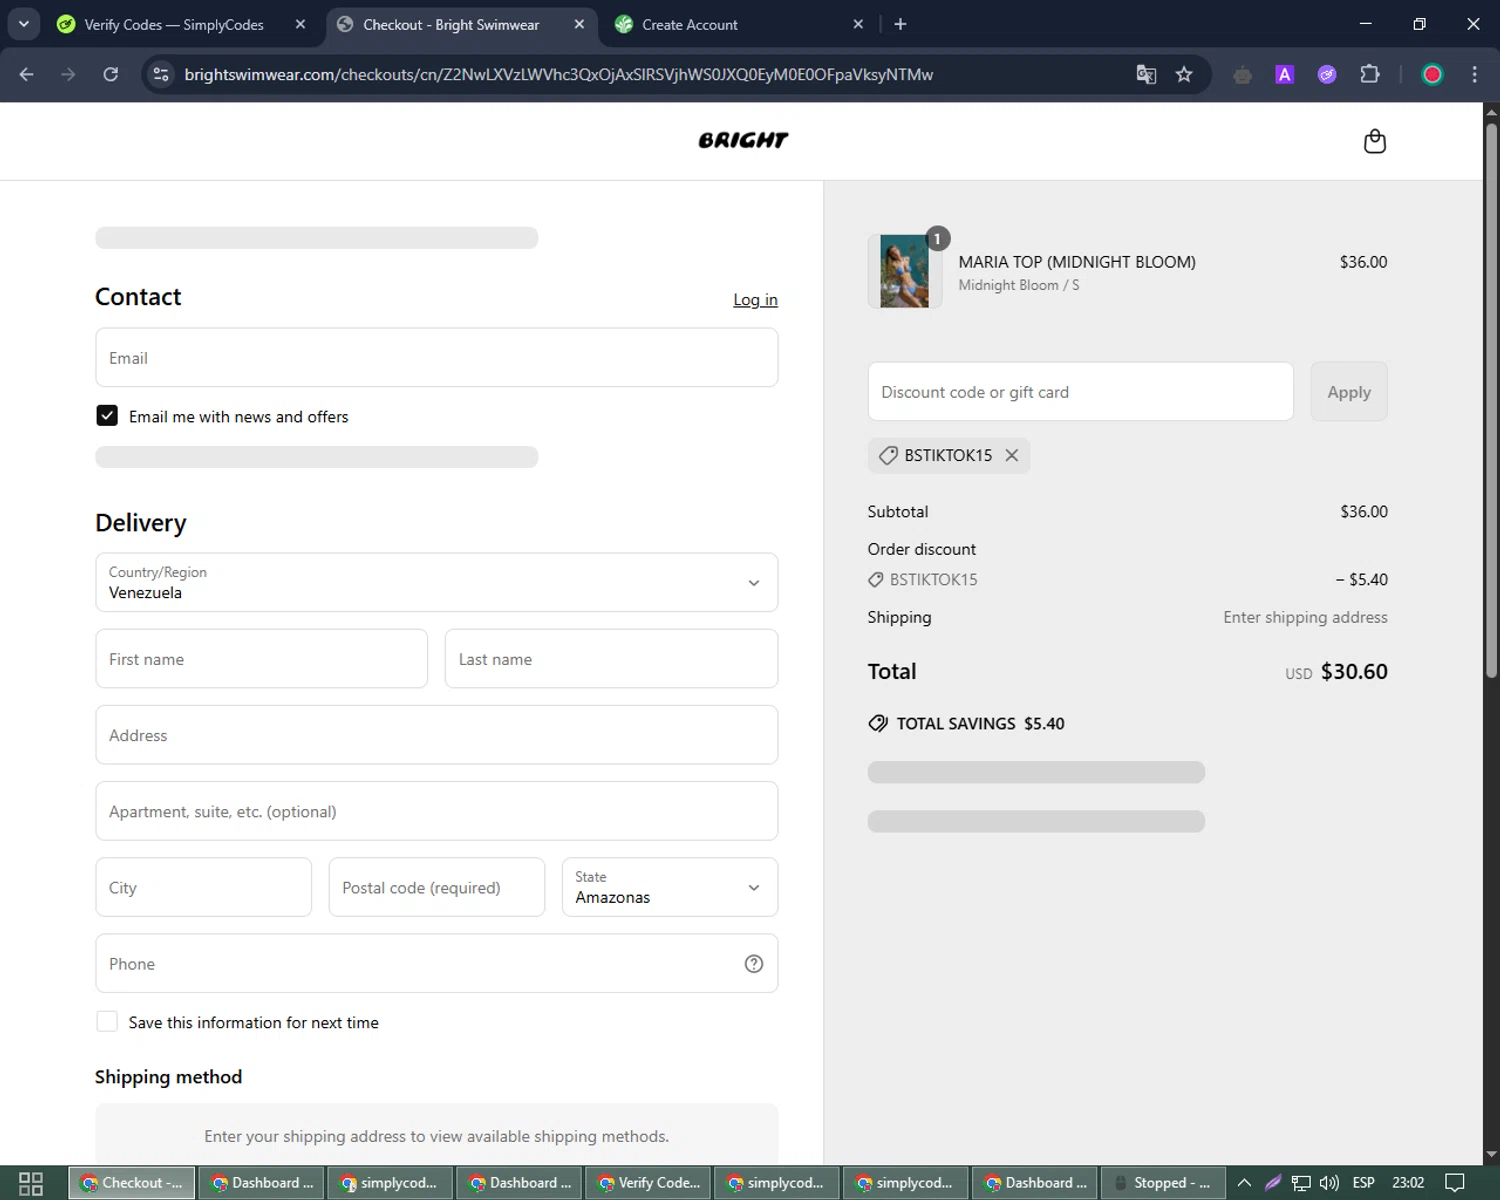
Task: Click the browser forward arrow
Action: pos(68,74)
